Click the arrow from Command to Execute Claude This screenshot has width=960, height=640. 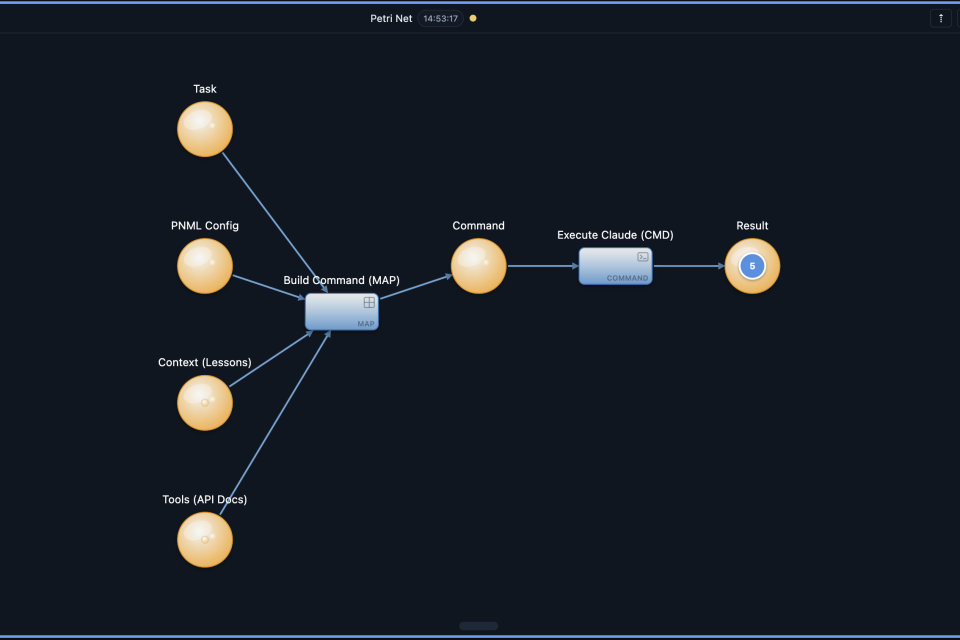[542, 266]
